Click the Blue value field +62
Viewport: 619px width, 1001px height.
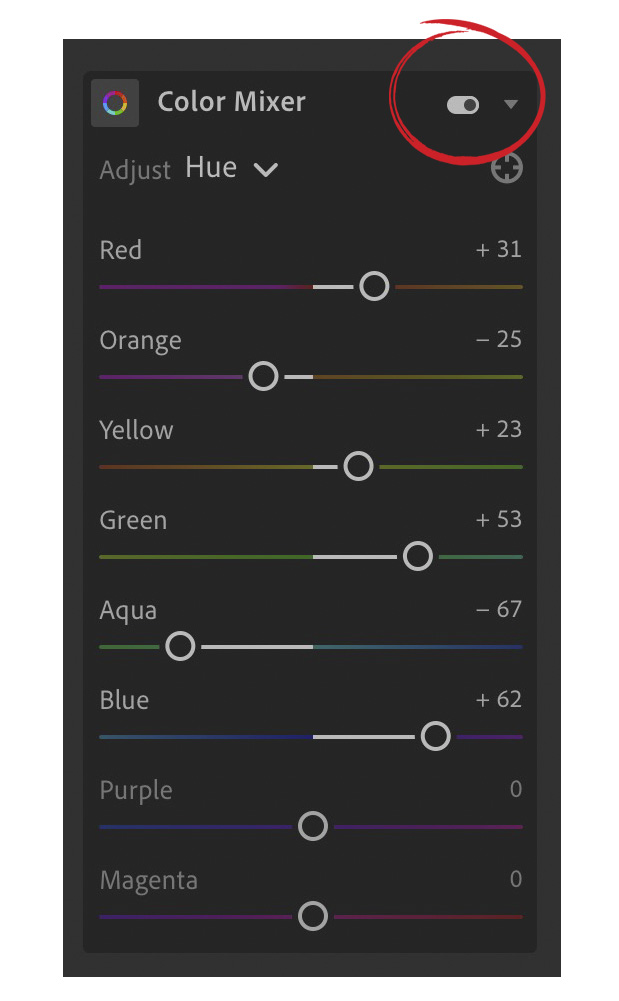499,700
